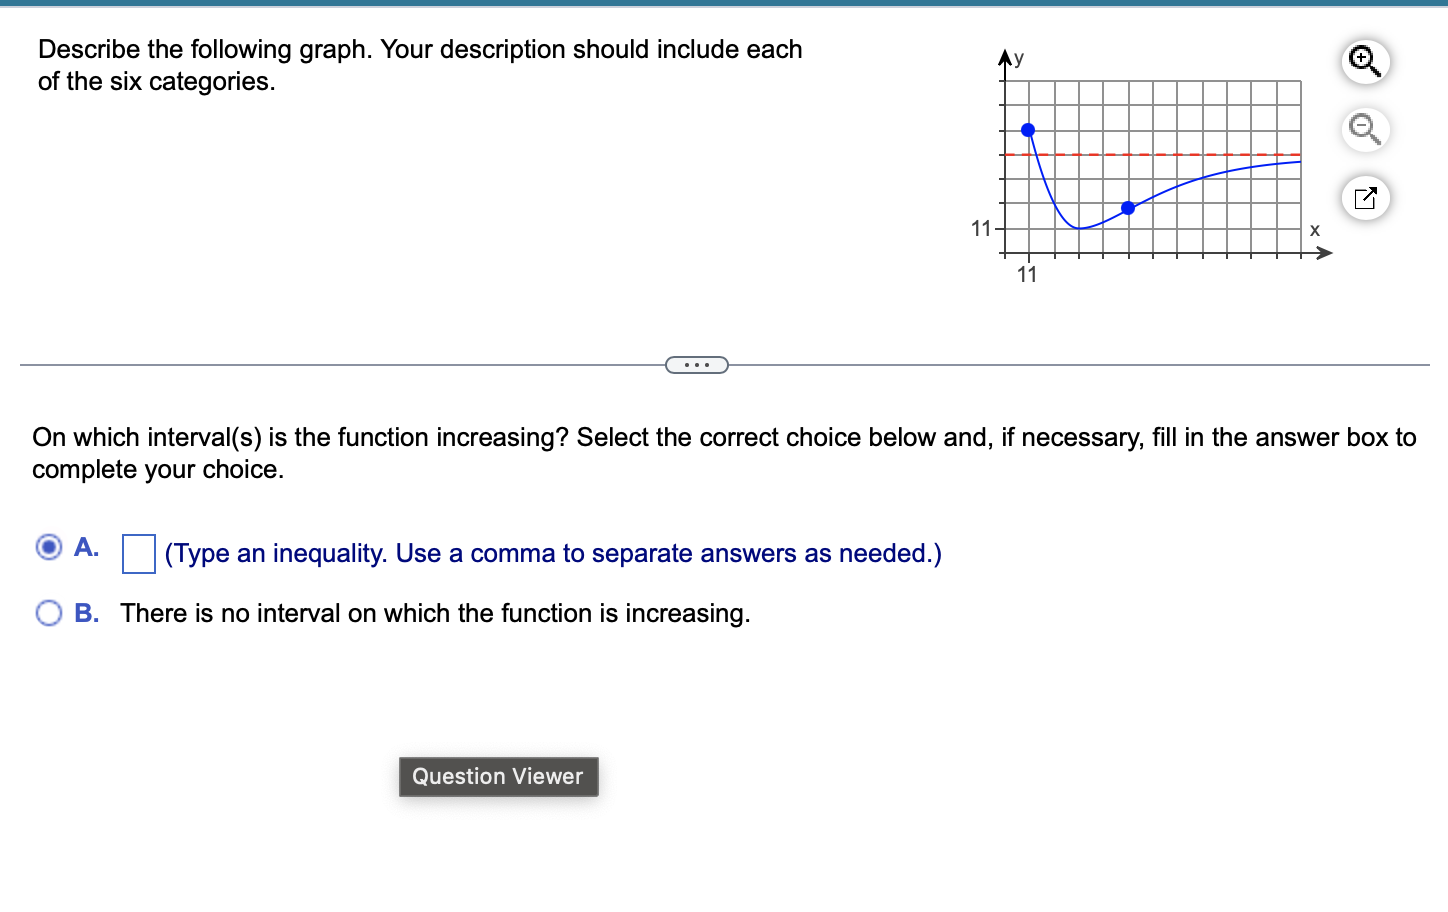Click the zoom-in magnifier icon above the graph
Screen dimensions: 1448x912
[x=1365, y=62]
